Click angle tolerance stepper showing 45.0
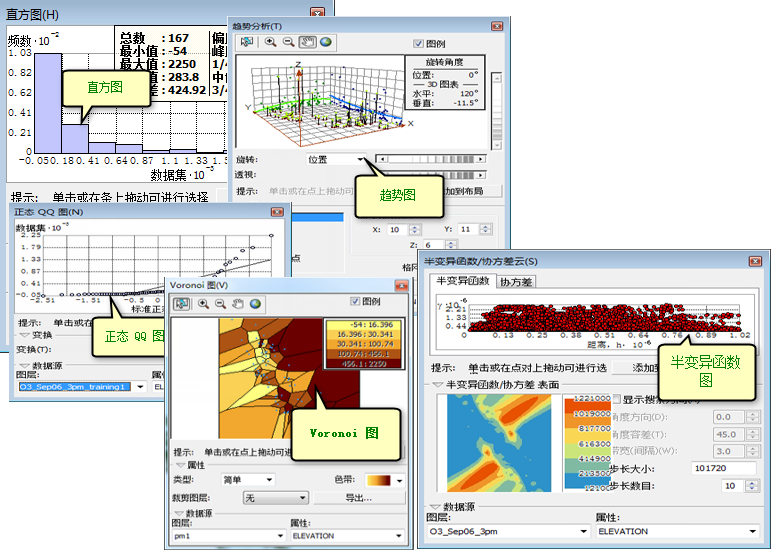This screenshot has height=551, width=774. [x=752, y=434]
